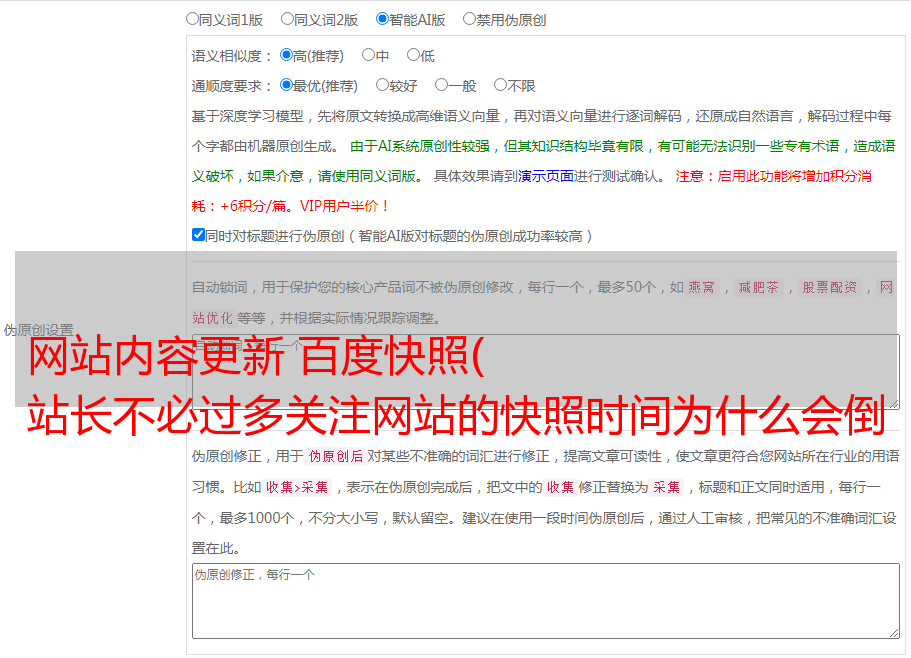Click the 通顺度要求： label
This screenshot has height=658, width=911.
coord(232,86)
